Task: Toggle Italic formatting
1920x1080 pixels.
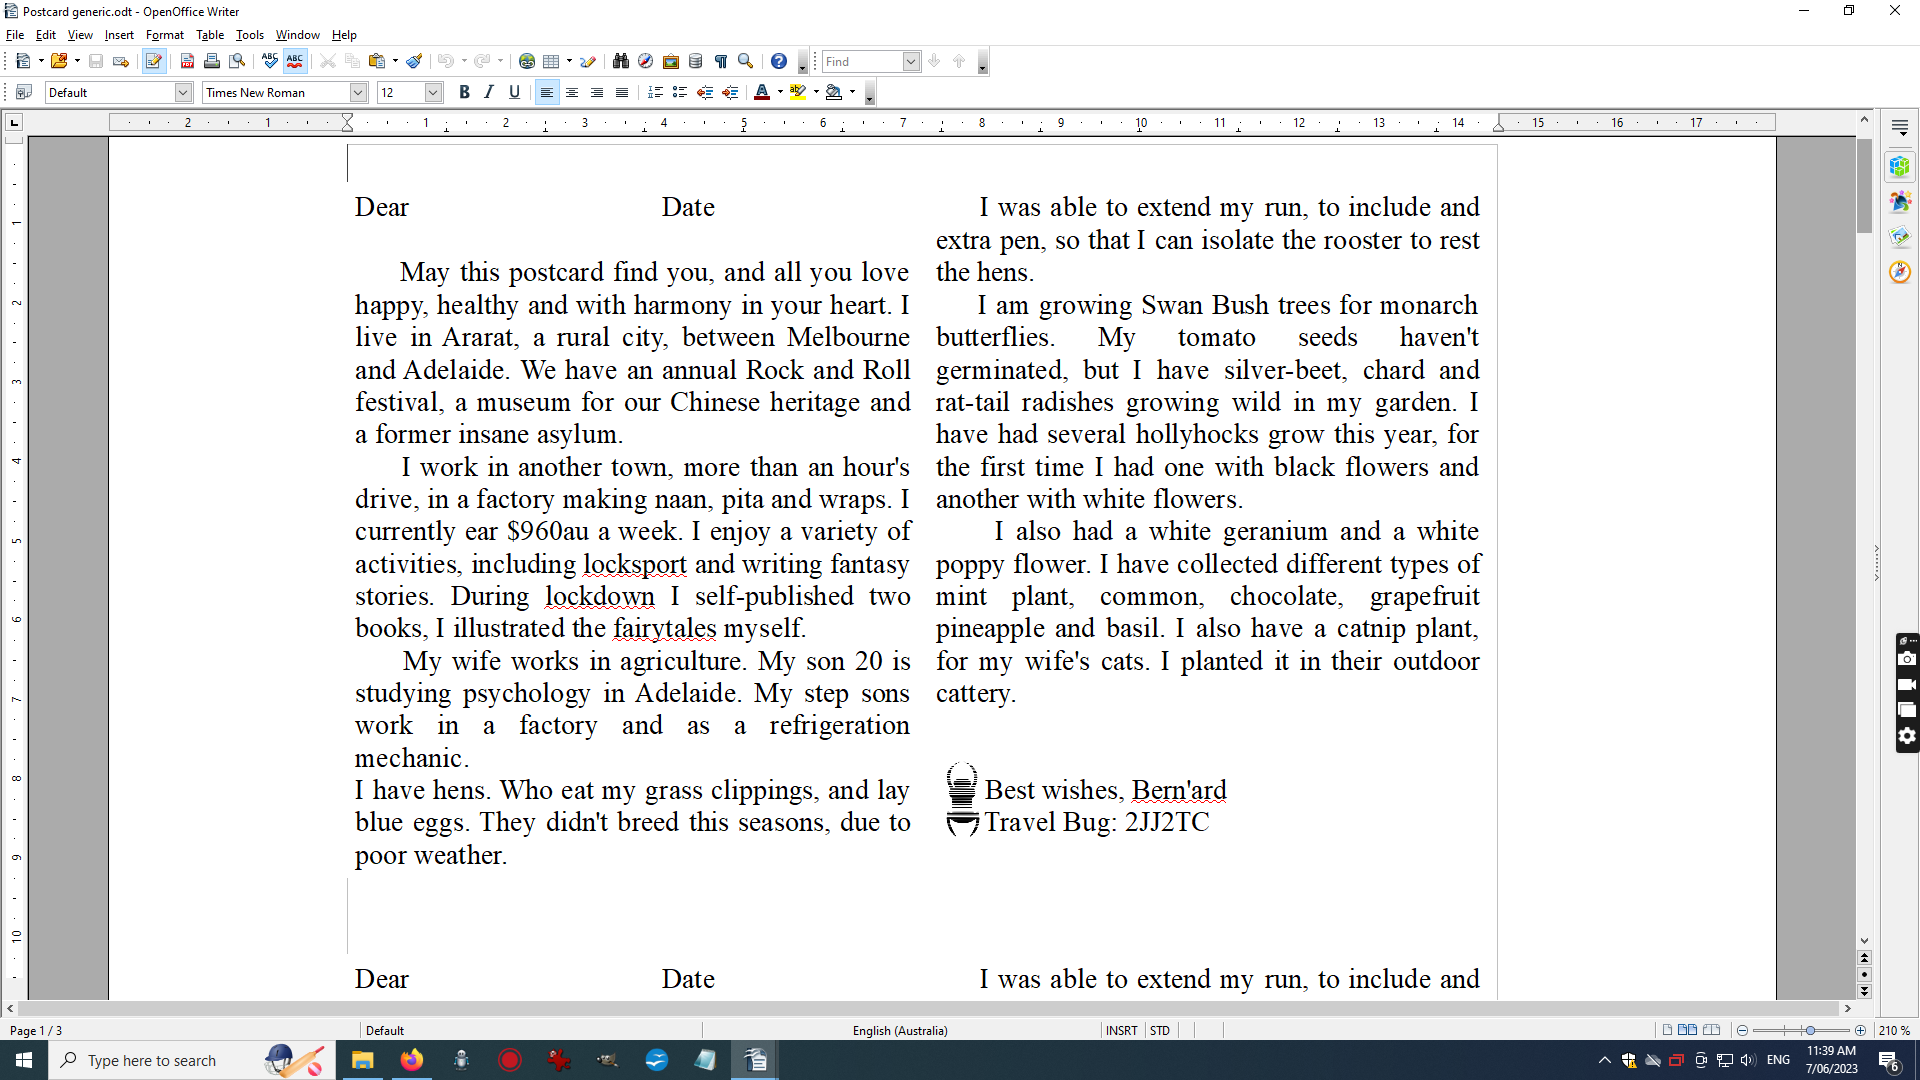Action: coord(489,92)
